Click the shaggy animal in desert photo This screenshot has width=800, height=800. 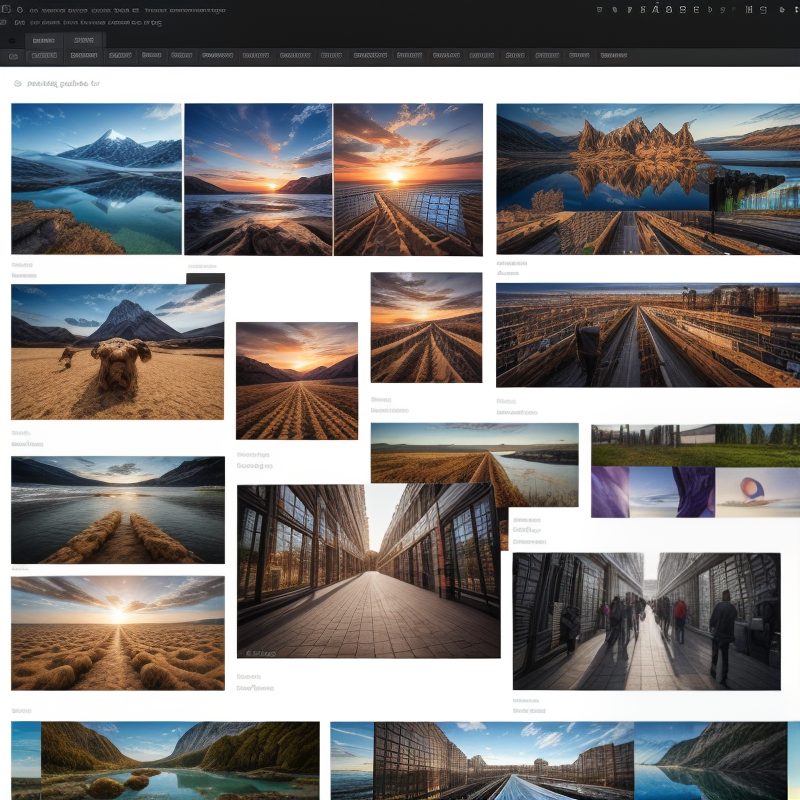117,351
